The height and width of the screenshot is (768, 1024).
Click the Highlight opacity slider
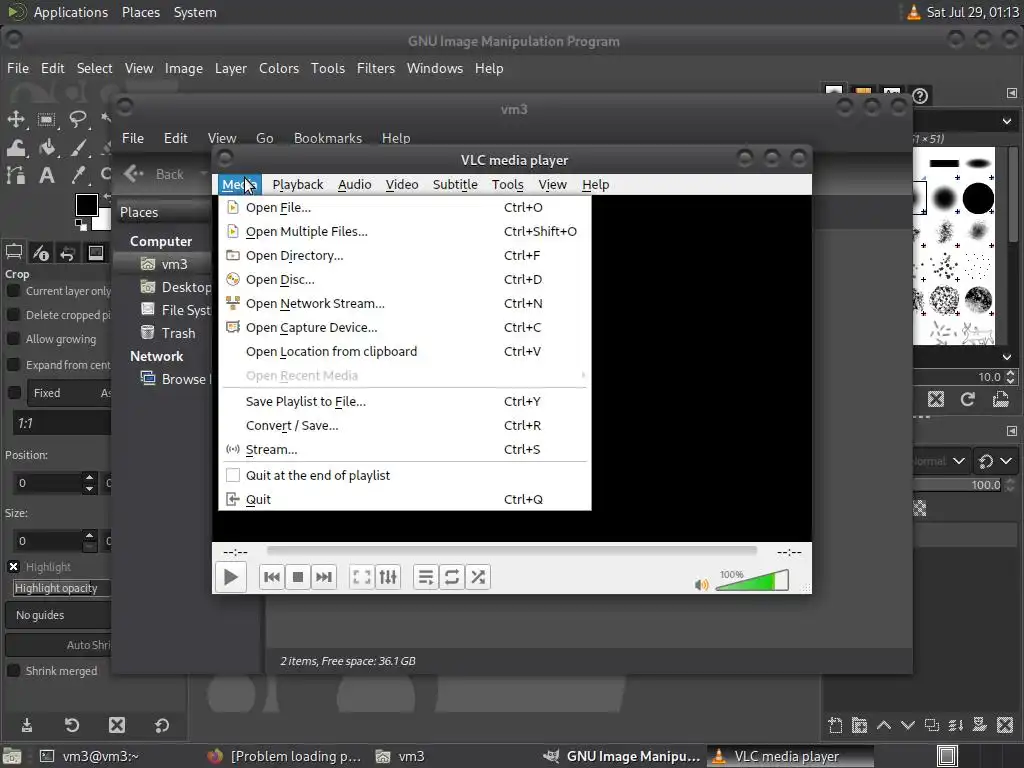point(62,588)
